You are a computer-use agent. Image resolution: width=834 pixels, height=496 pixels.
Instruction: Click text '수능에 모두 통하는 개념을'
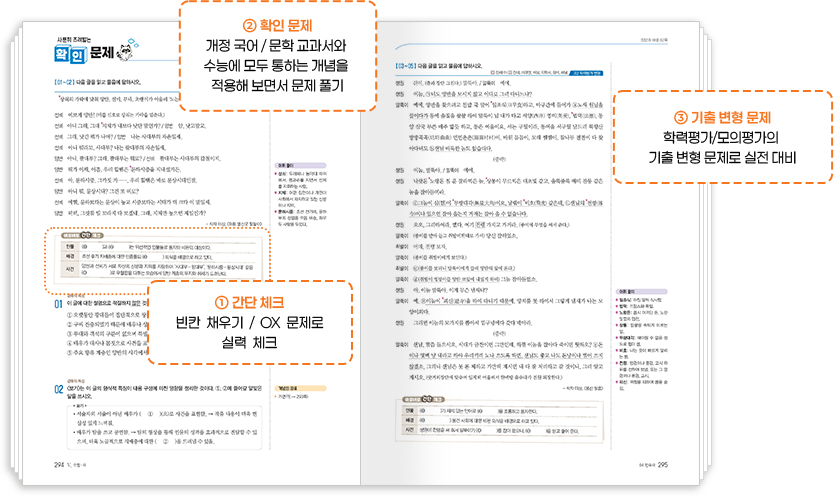[x=276, y=66]
